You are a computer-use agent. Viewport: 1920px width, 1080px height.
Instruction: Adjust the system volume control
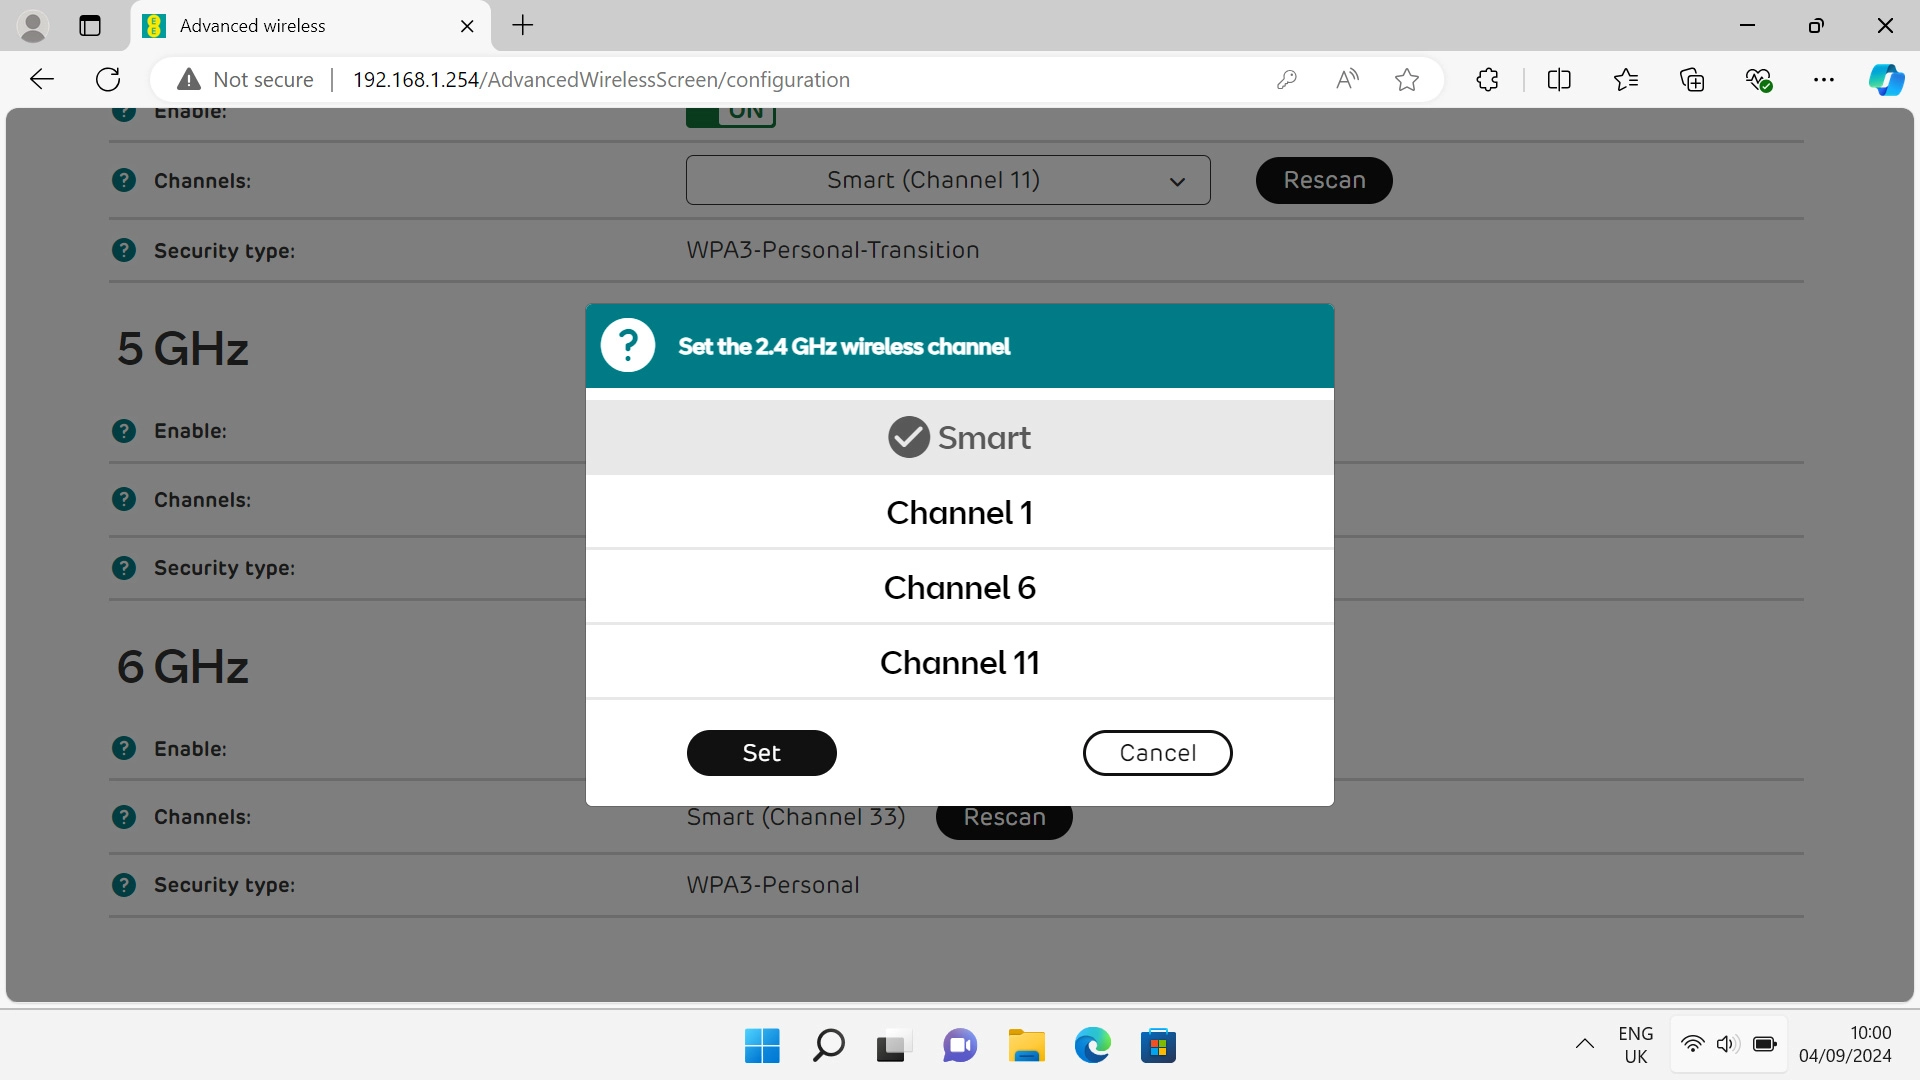click(1728, 1044)
